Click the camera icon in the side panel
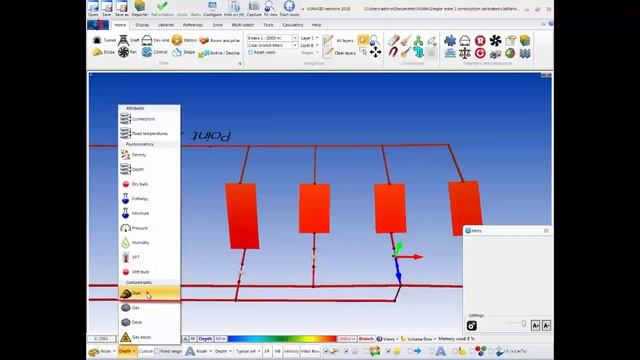The width and height of the screenshot is (640, 360). 472,325
